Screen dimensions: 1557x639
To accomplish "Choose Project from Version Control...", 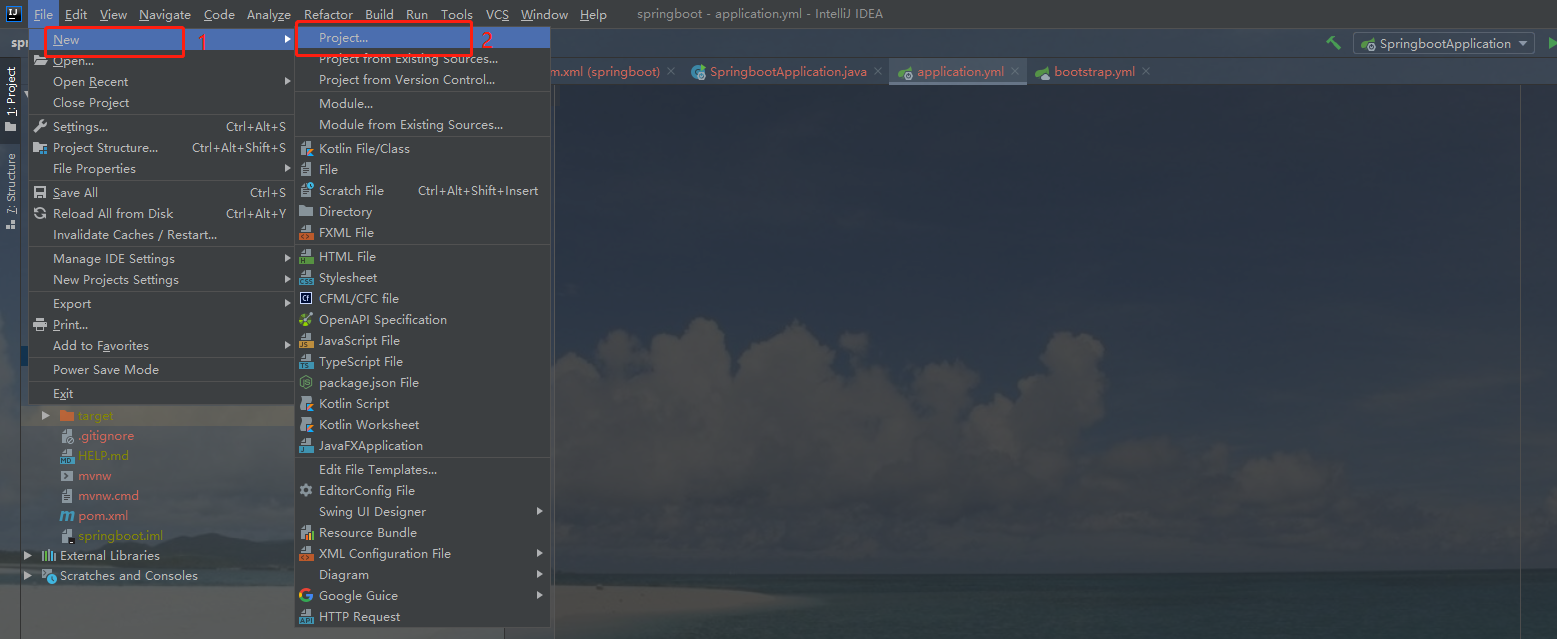I will [x=422, y=80].
